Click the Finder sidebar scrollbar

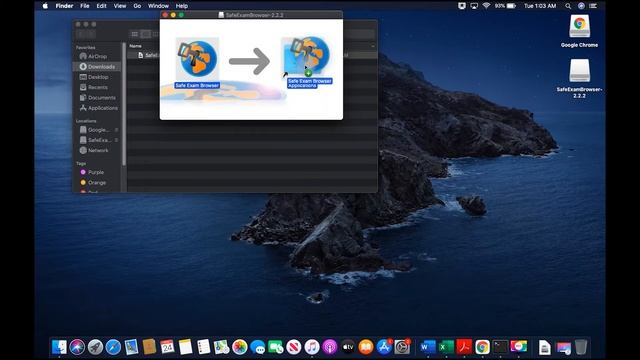tap(124, 104)
